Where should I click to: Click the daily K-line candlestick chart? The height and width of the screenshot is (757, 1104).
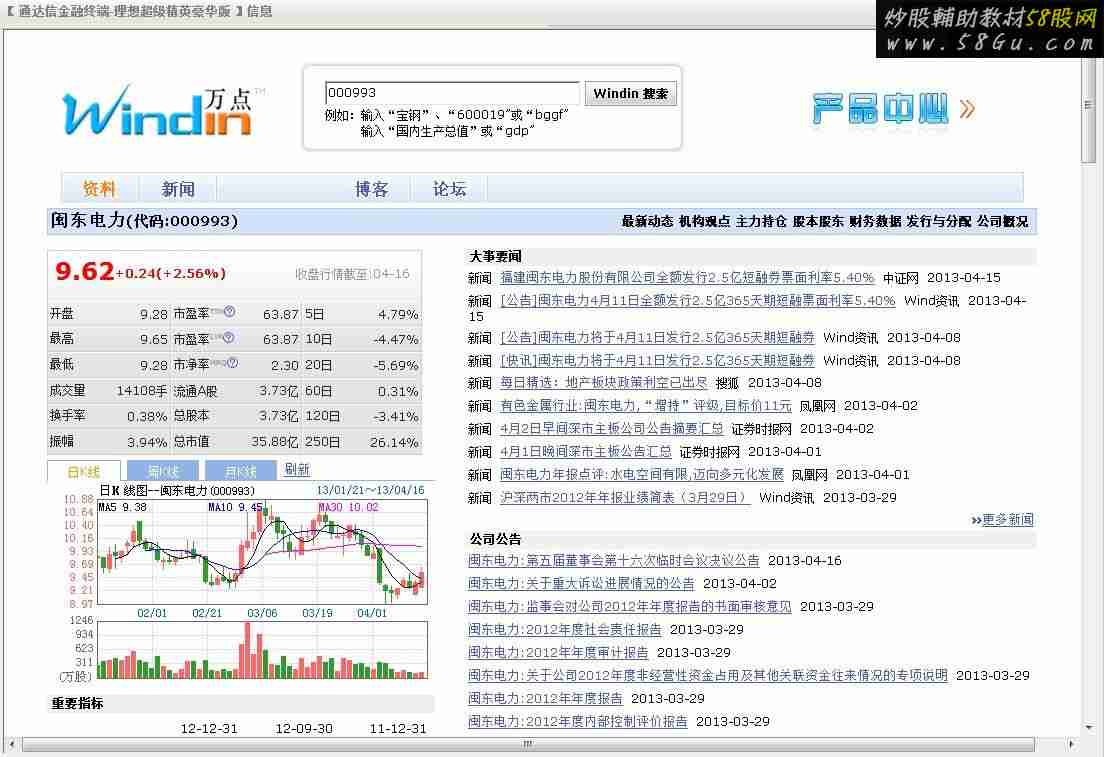tap(262, 552)
